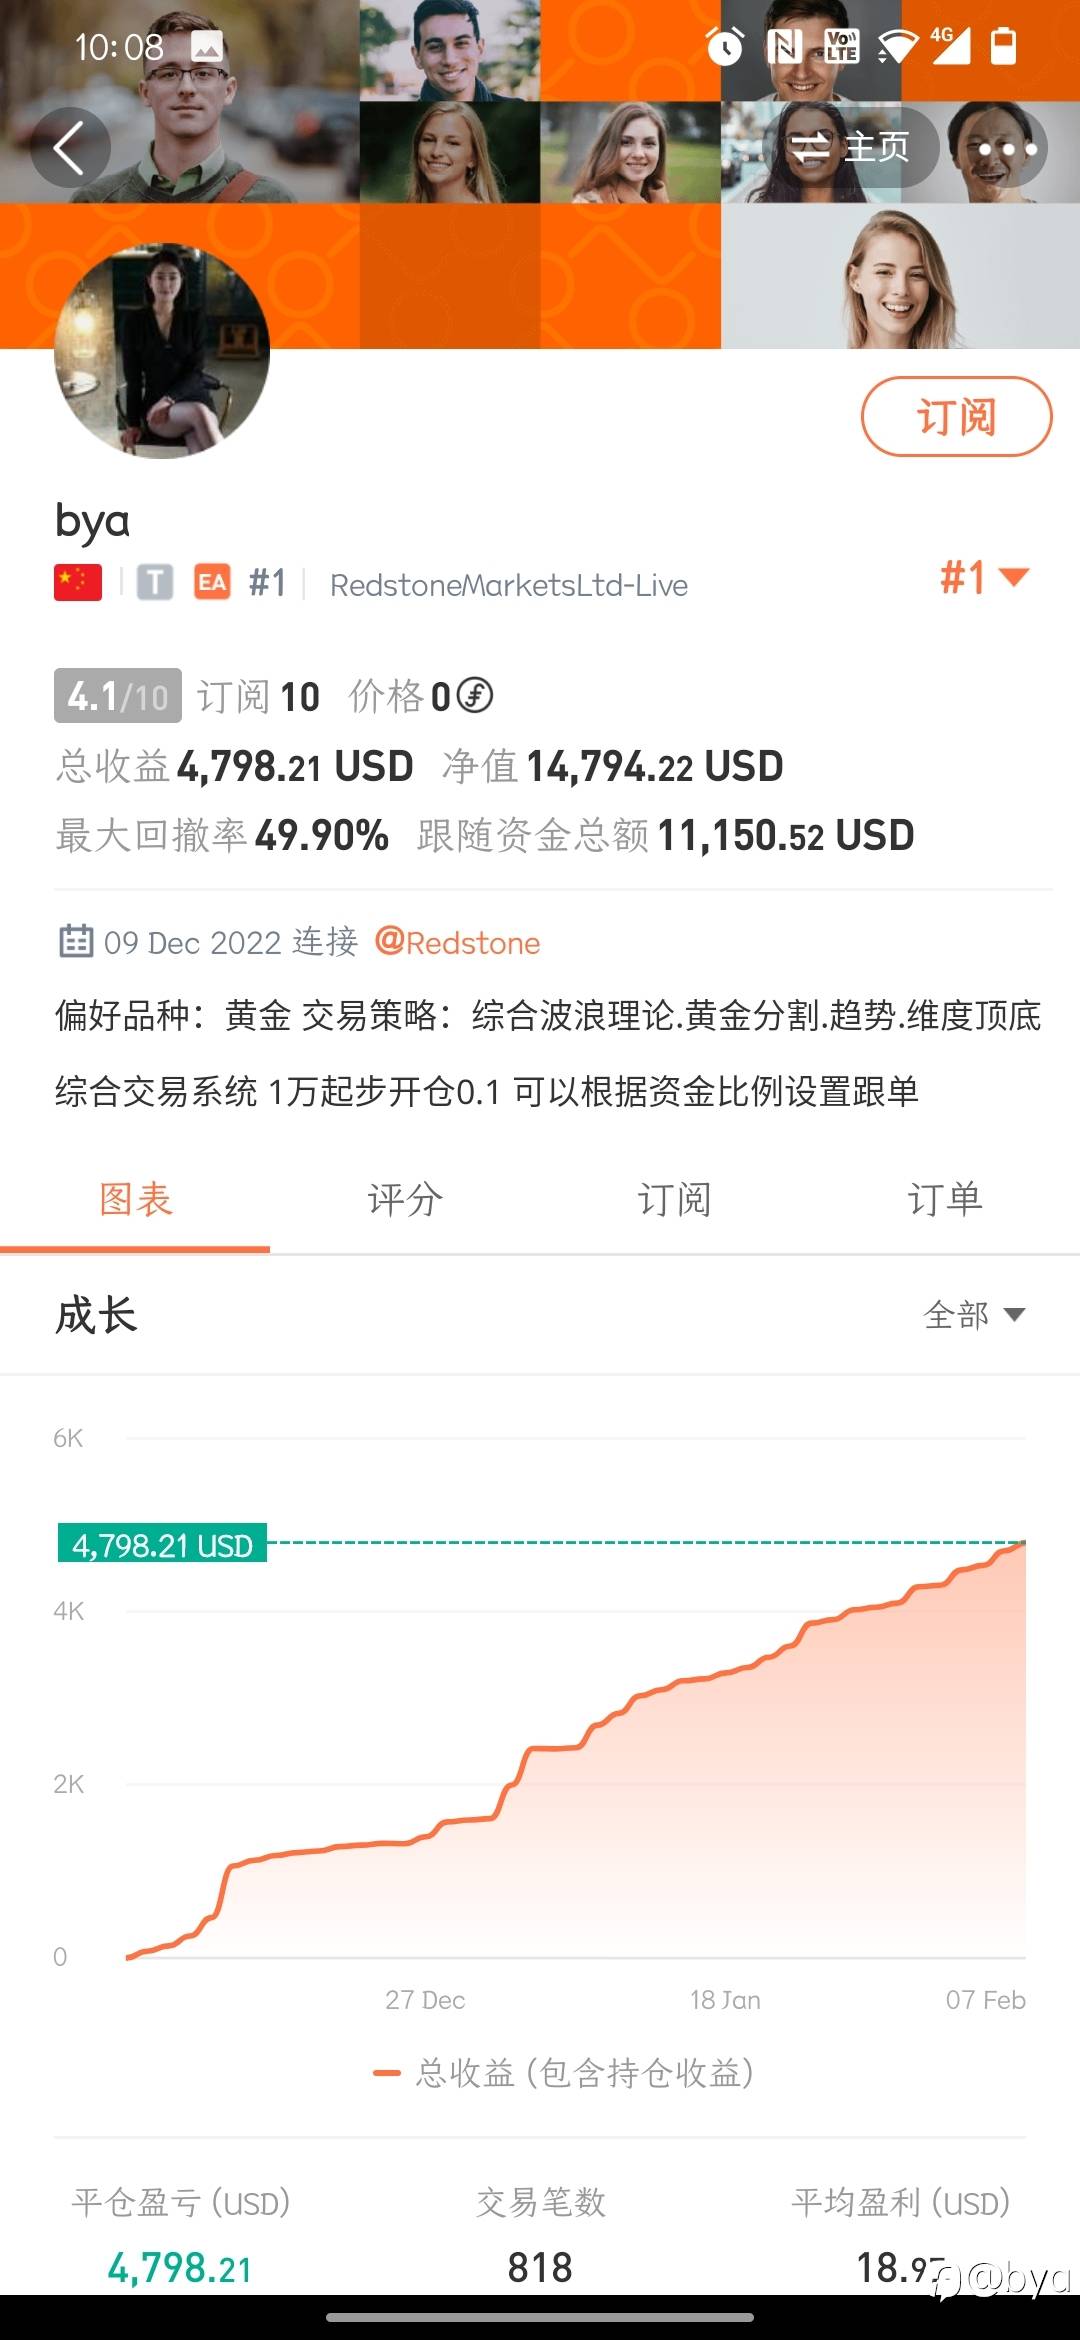
Task: Tap the China flag icon
Action: (x=78, y=582)
